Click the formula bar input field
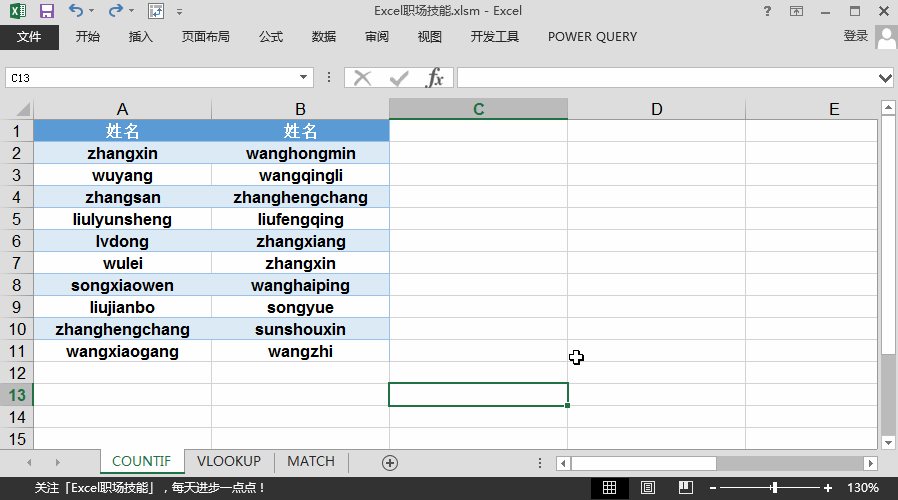The height and width of the screenshot is (500, 898). click(667, 77)
